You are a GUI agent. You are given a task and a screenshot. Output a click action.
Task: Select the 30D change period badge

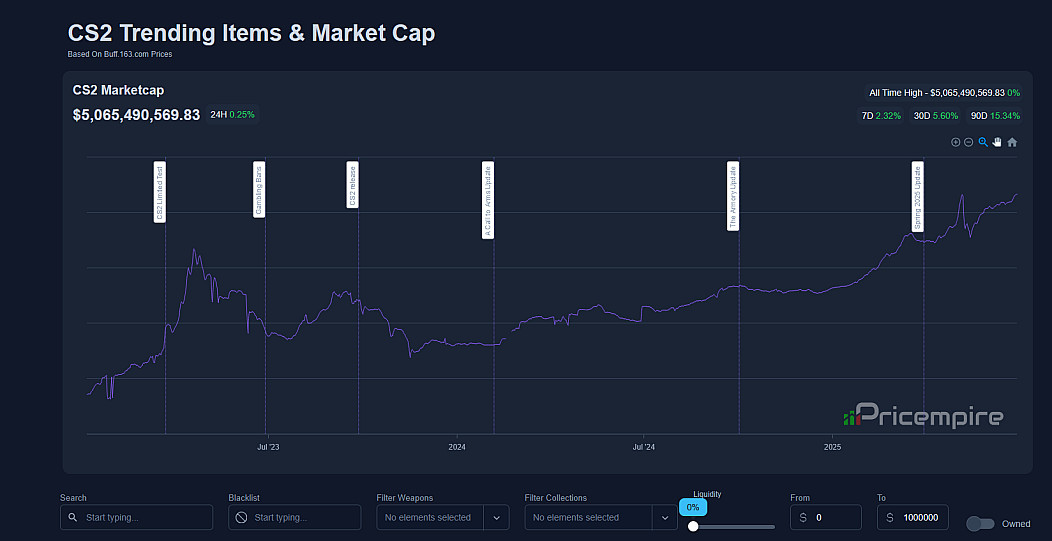935,116
